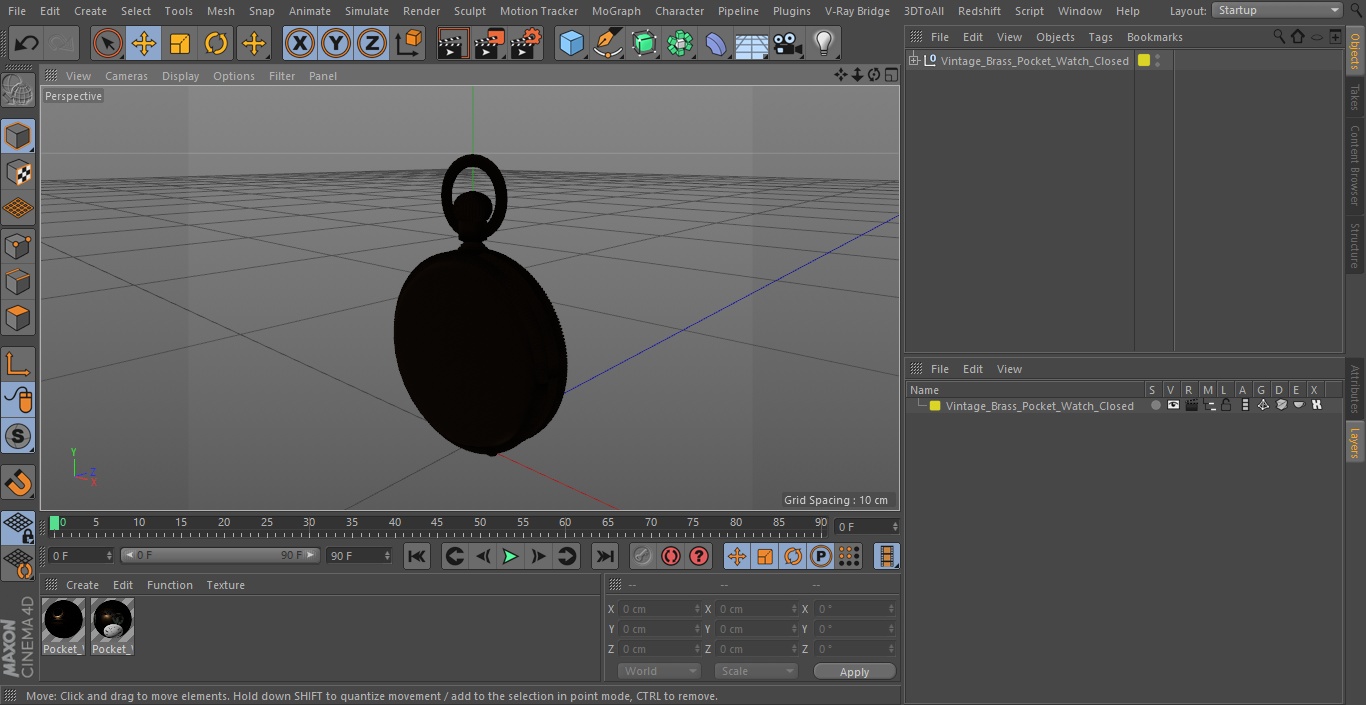Render the active view
The height and width of the screenshot is (705, 1366).
click(453, 43)
